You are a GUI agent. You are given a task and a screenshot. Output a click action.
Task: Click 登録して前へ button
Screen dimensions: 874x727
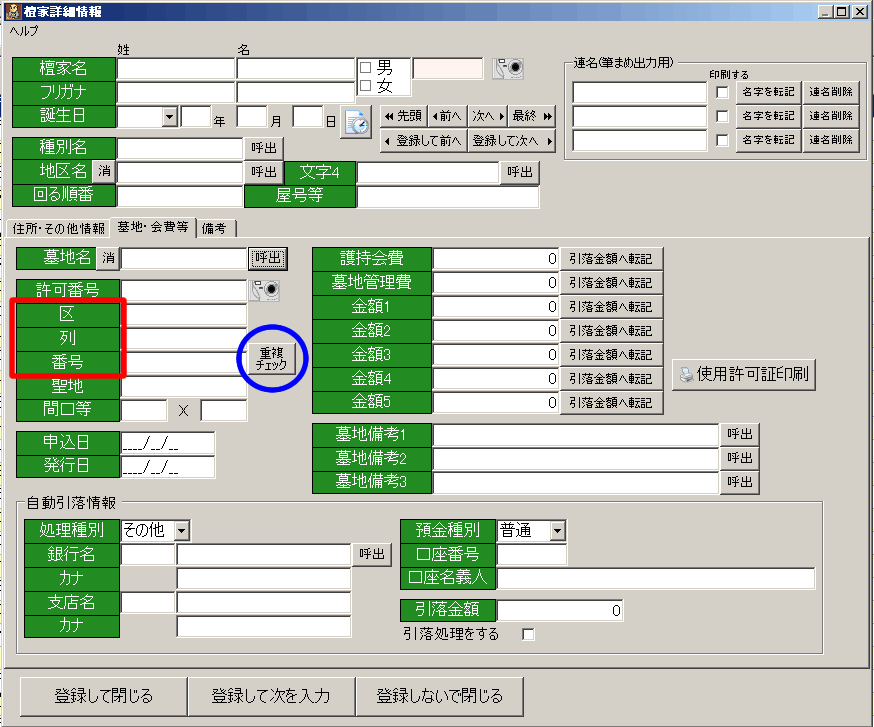[424, 141]
